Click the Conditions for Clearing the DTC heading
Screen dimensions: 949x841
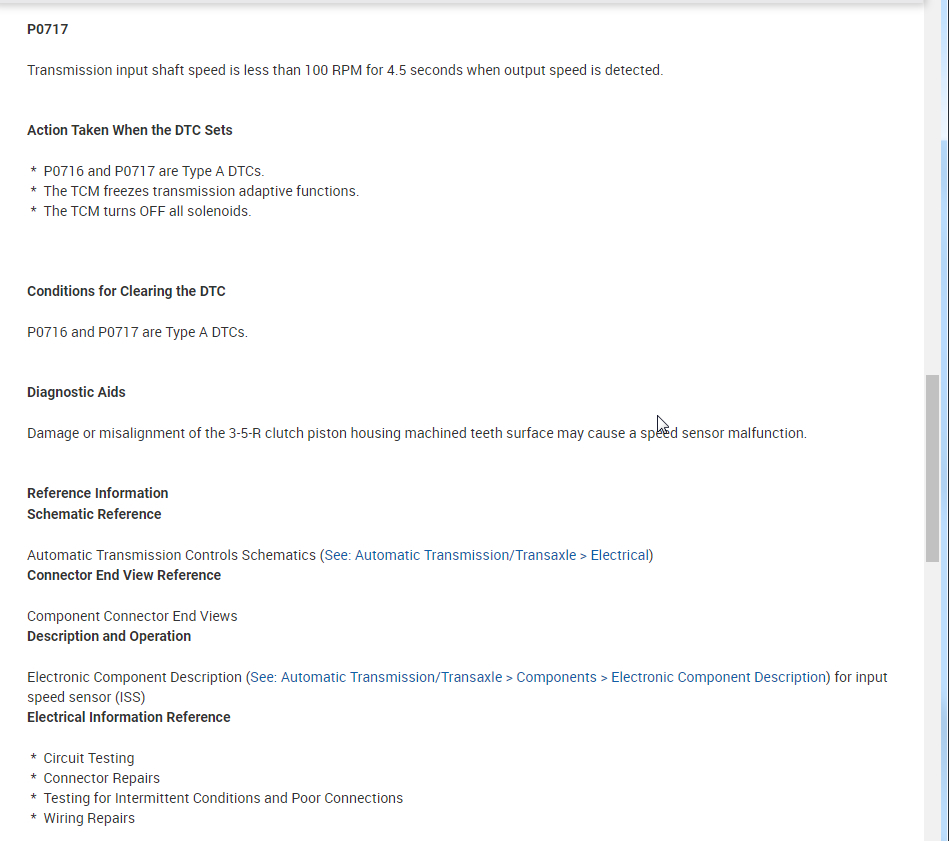tap(126, 291)
